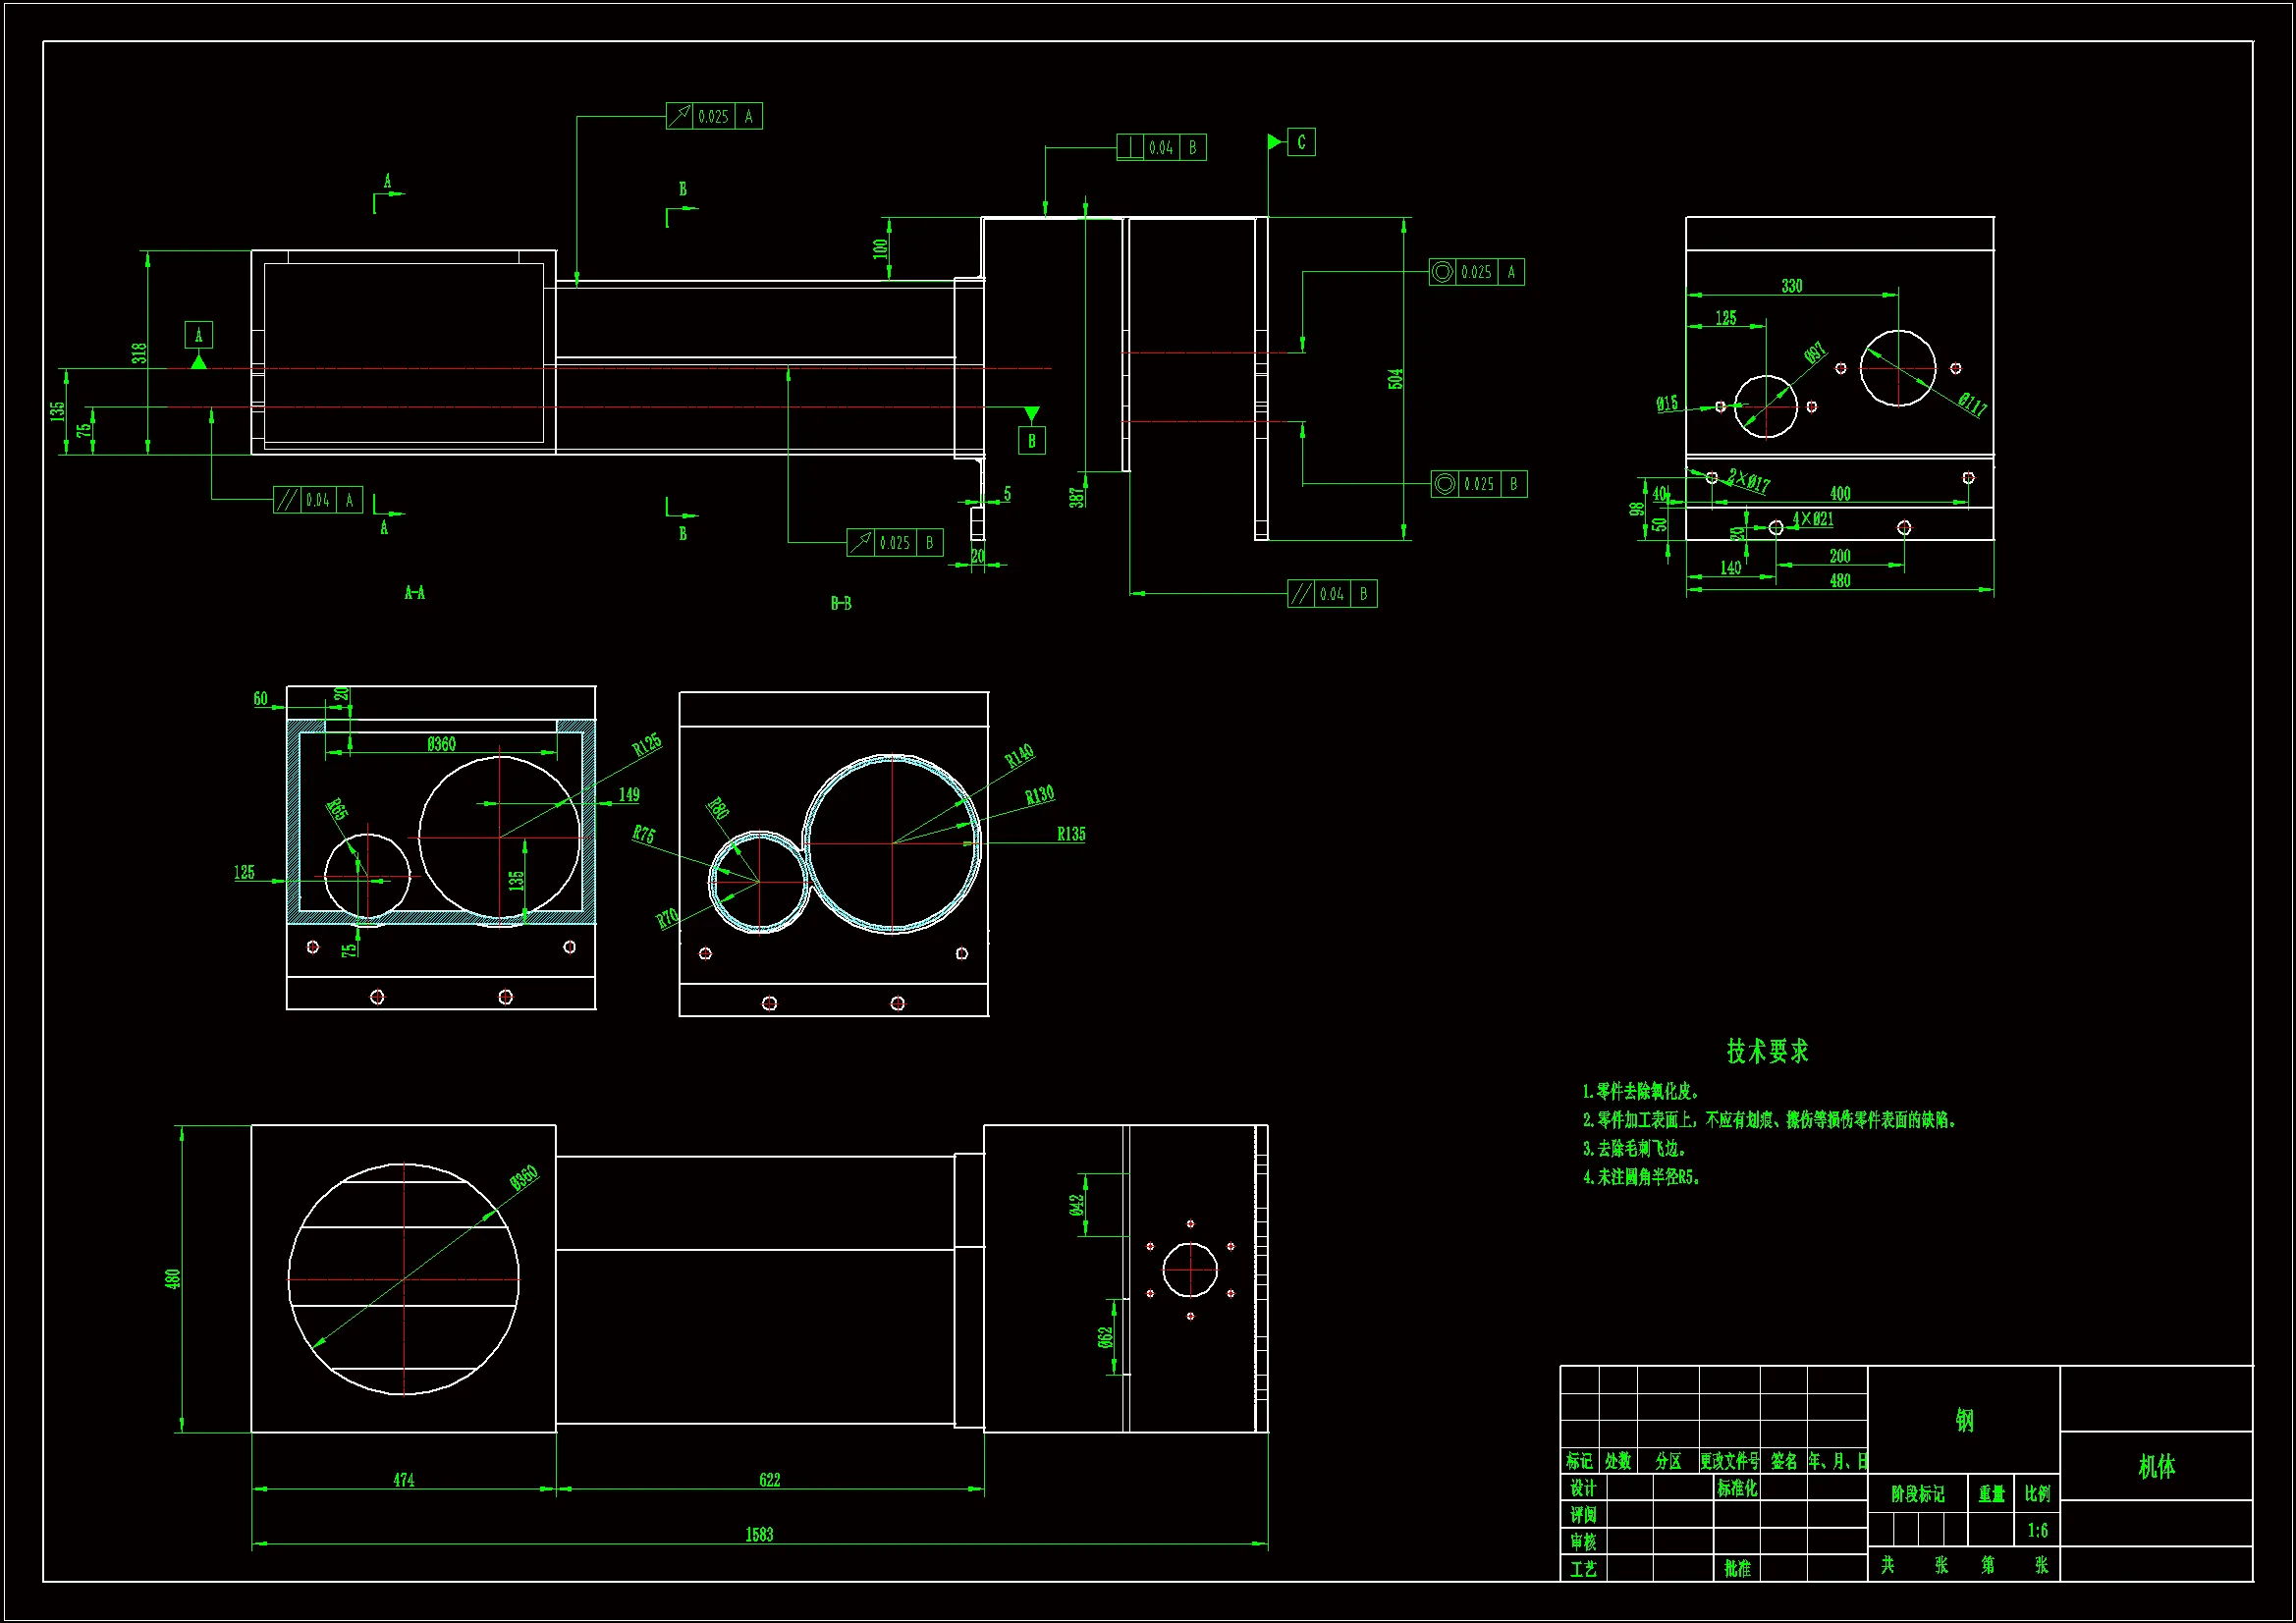This screenshot has height=1623, width=2296.
Task: Select the concentricity 0.025 B tolerance frame
Action: pos(1478,484)
